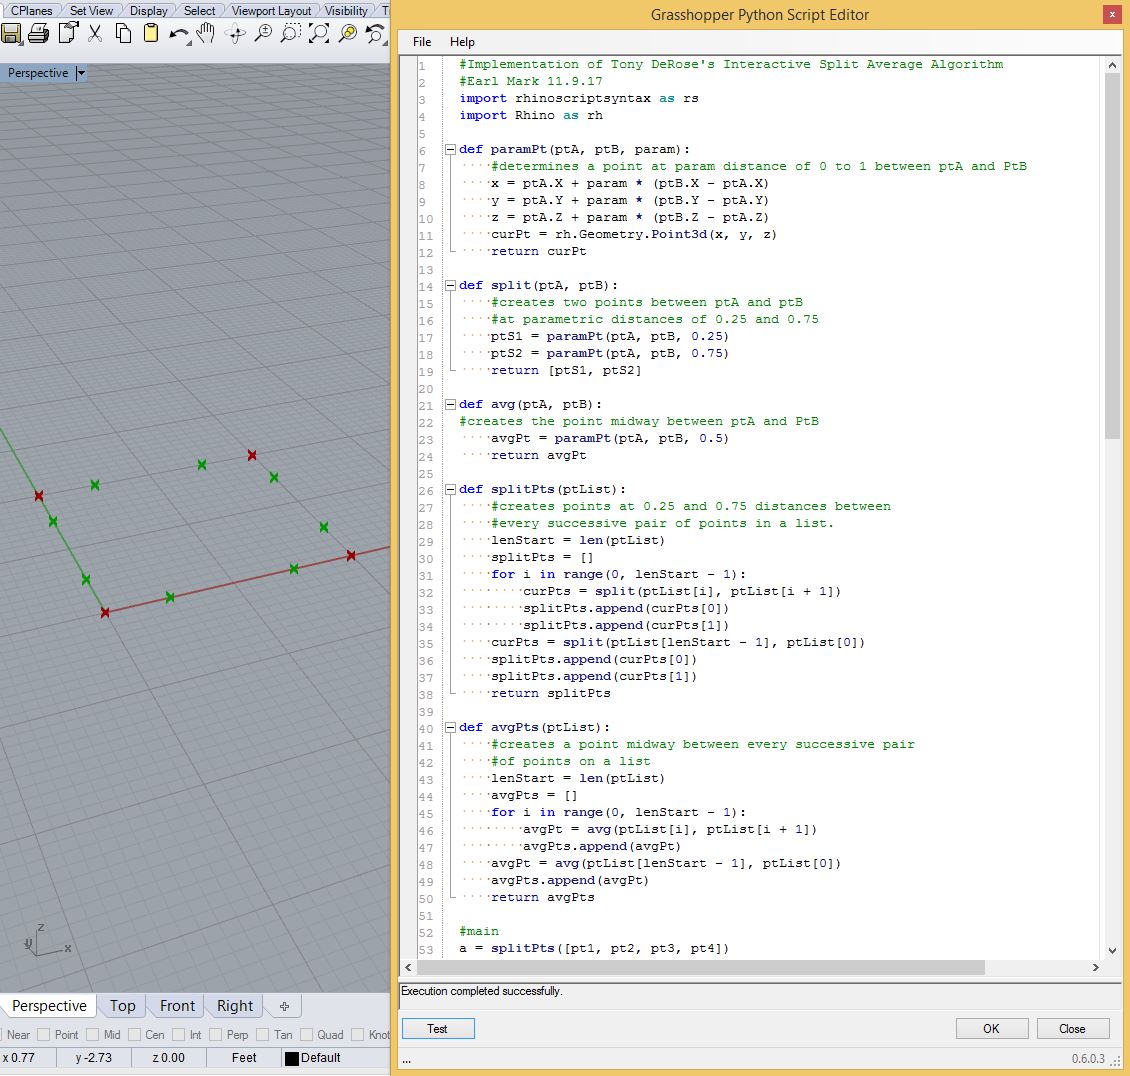Enable the Point object snap checkbox
The height and width of the screenshot is (1076, 1130).
click(43, 1034)
